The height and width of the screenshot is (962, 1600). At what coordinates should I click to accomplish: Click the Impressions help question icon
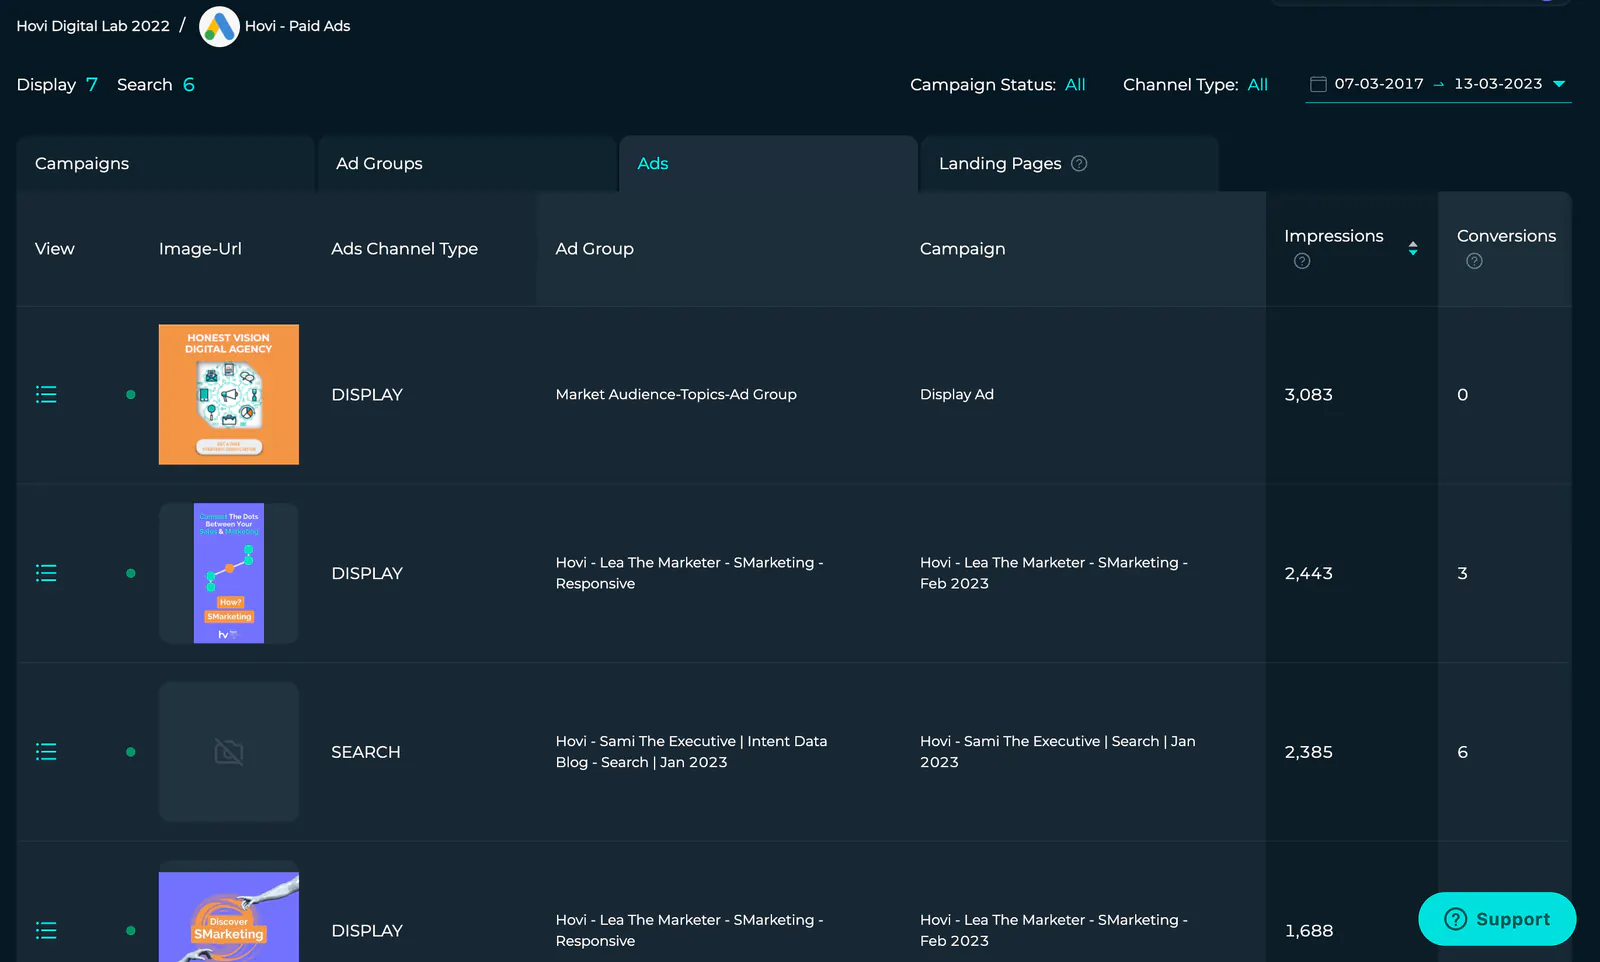pos(1302,261)
